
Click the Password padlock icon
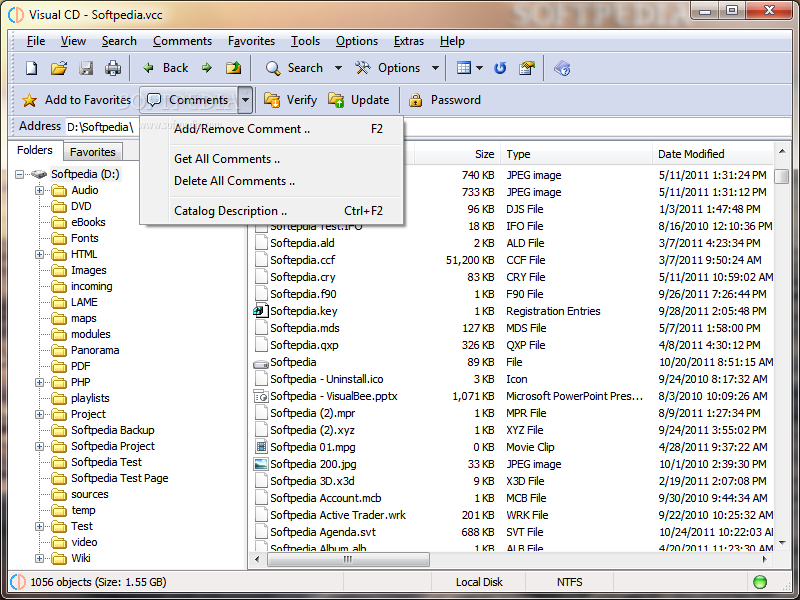(x=416, y=100)
